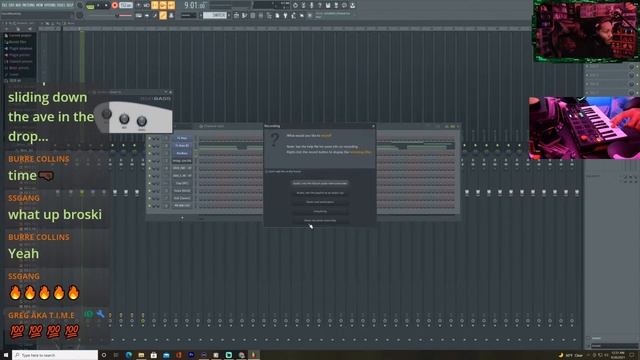This screenshot has width=640, height=360.
Task: Open the ADD menu
Action: [x=19, y=5]
